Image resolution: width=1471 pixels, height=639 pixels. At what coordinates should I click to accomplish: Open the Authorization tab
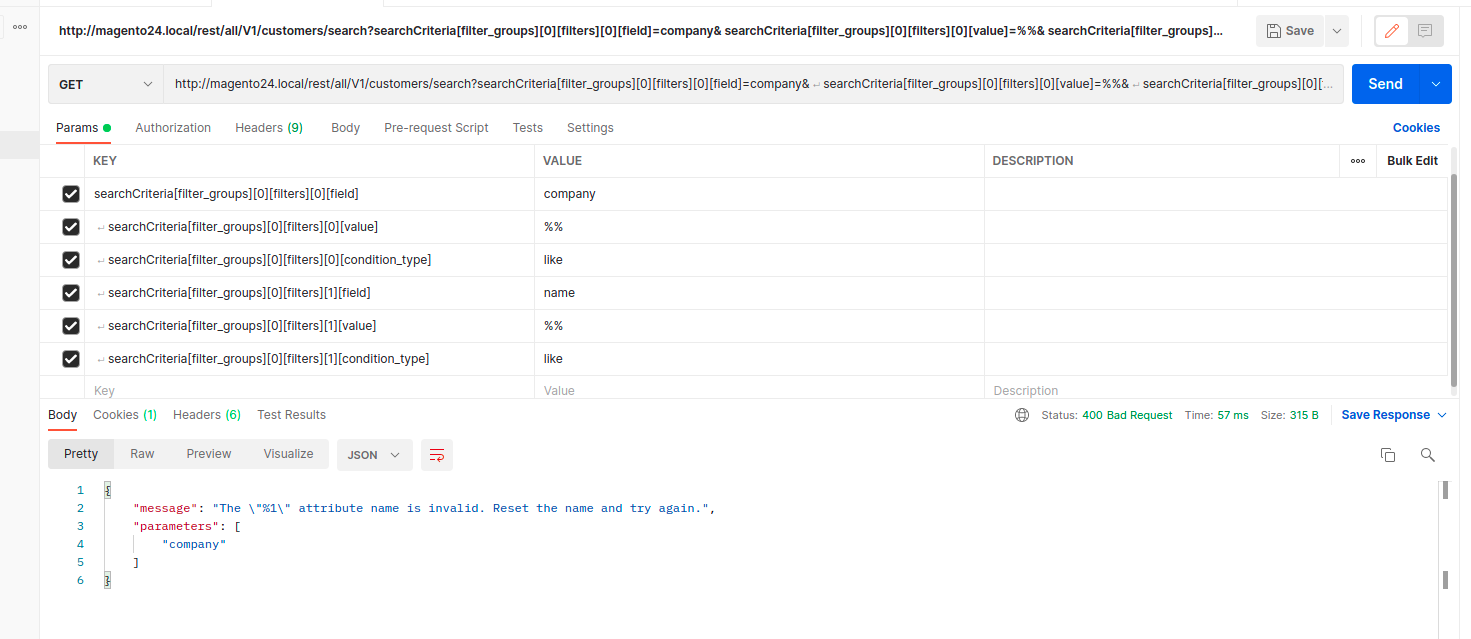point(173,128)
